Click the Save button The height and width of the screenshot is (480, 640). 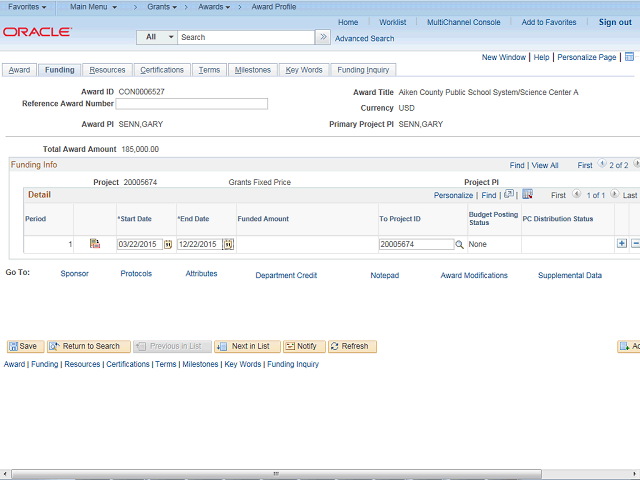coord(26,347)
